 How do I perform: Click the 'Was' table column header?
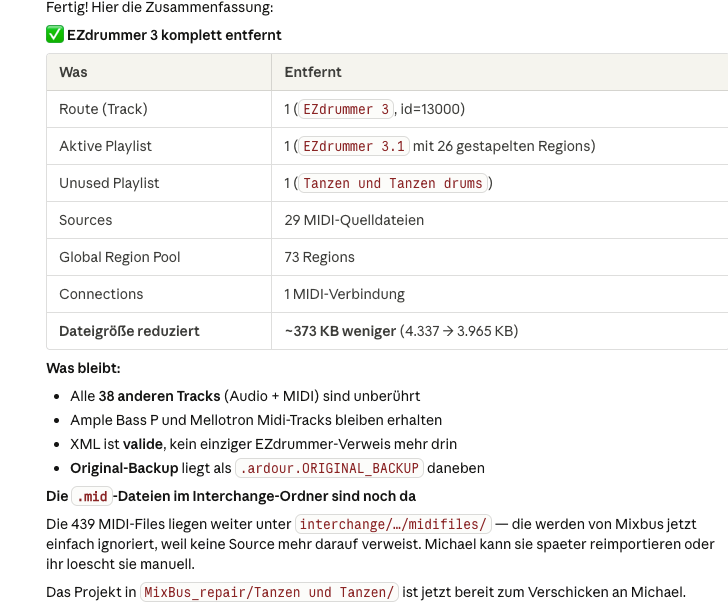click(73, 72)
